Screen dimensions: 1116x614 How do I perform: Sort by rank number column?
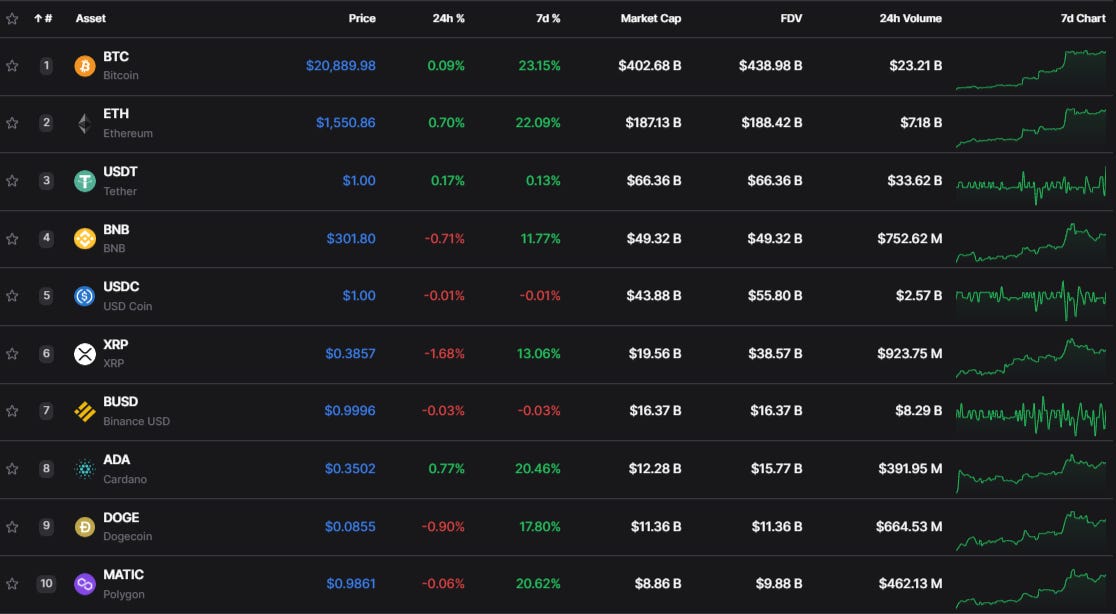[43, 18]
